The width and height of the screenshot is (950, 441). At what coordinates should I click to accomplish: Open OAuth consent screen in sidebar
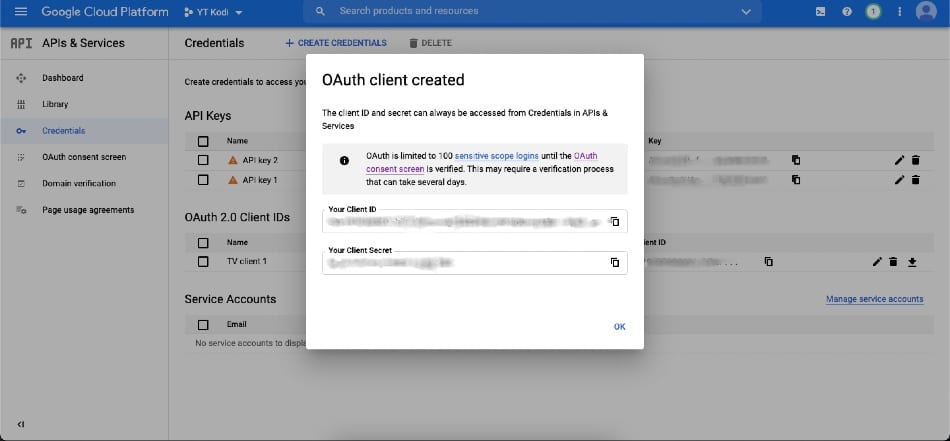[84, 157]
